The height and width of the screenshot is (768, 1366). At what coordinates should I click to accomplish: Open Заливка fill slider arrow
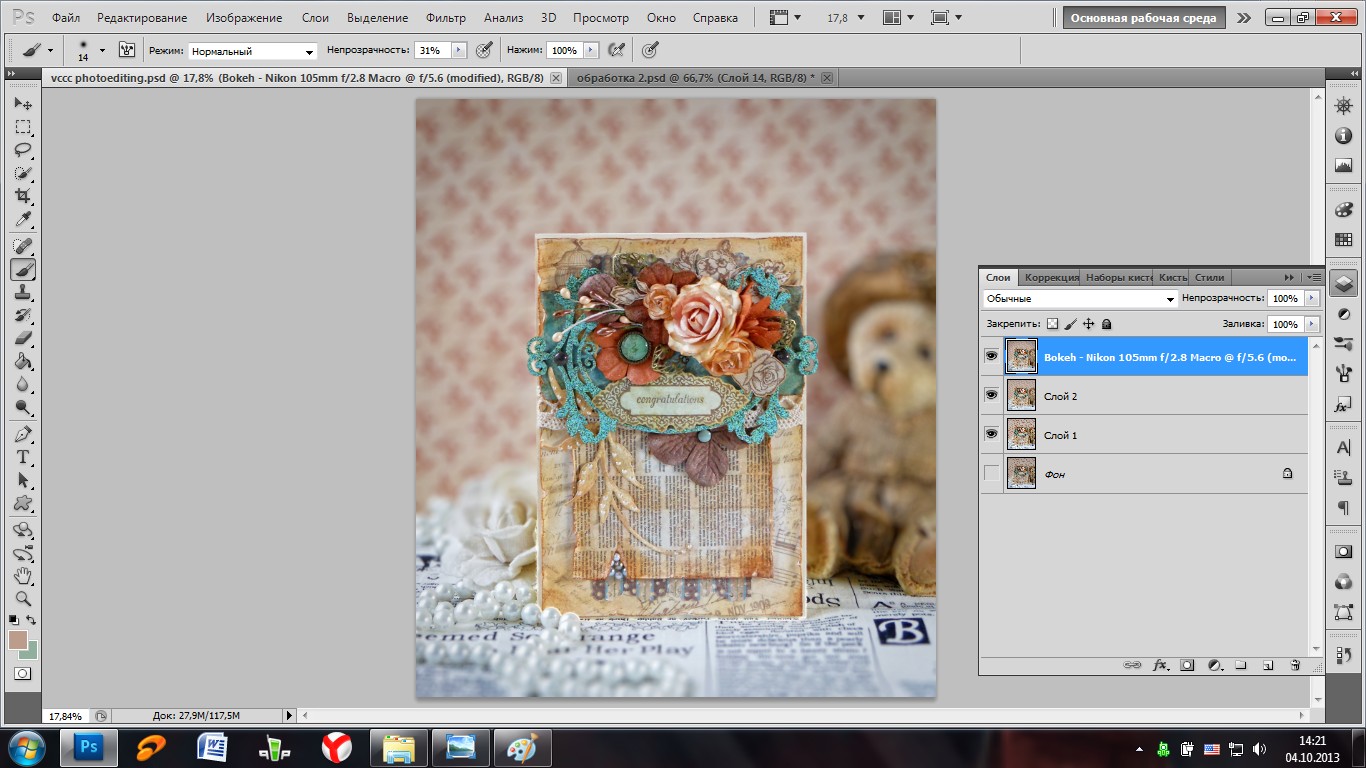[1311, 324]
